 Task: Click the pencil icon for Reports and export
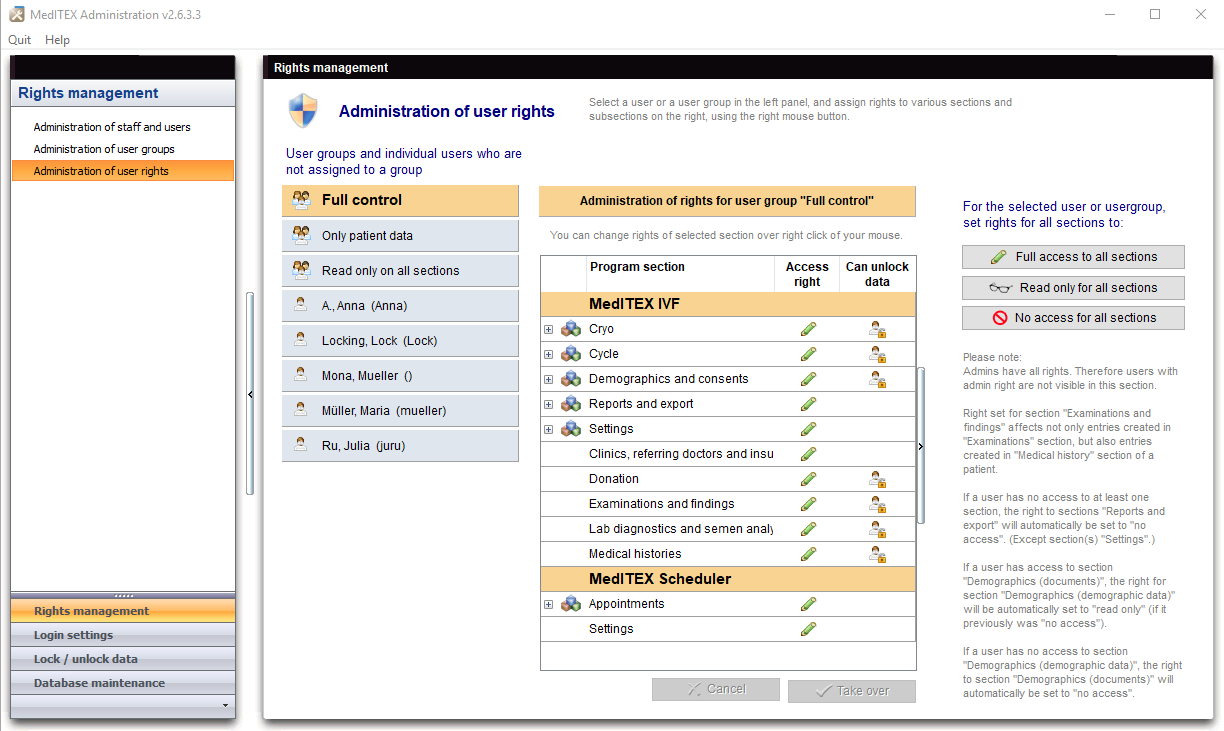pyautogui.click(x=808, y=404)
